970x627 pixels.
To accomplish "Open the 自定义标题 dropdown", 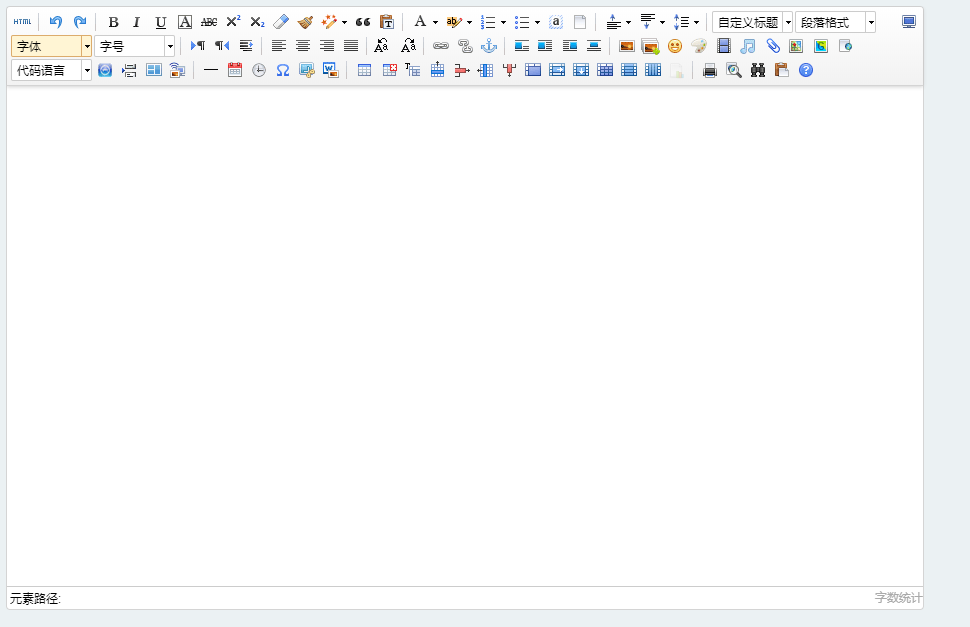I will point(752,22).
